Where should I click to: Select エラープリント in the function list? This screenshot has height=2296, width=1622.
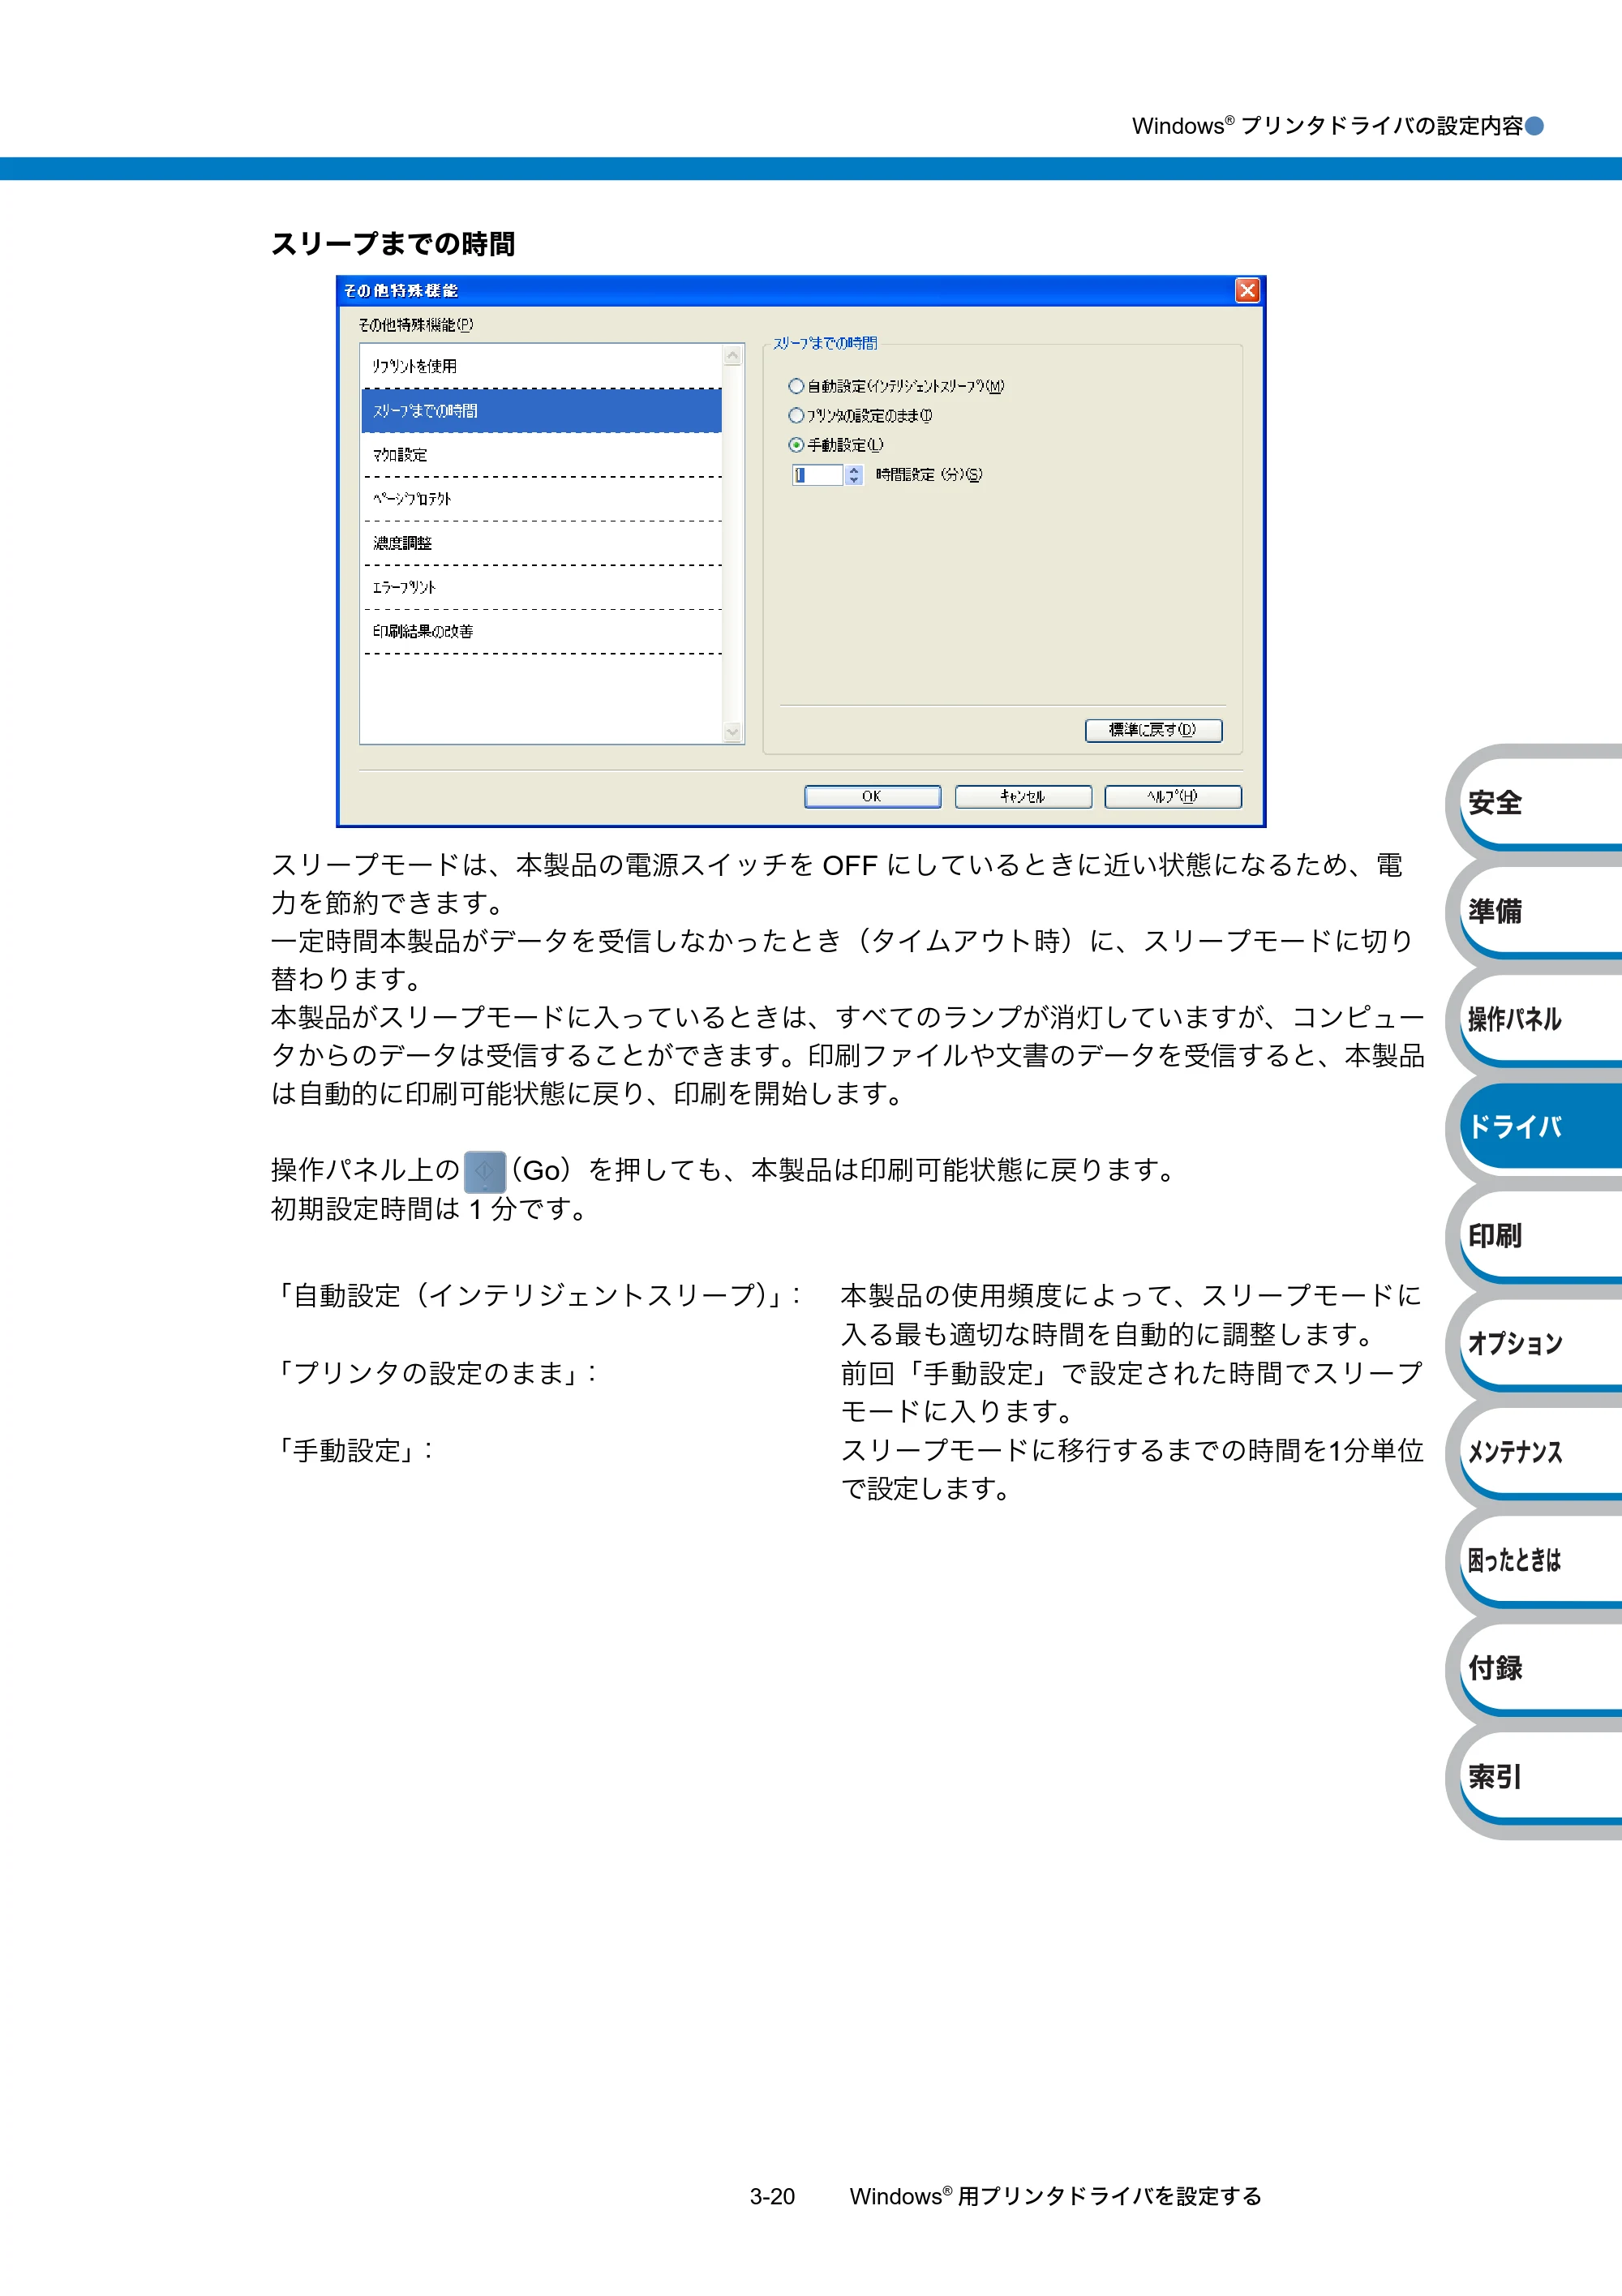click(541, 587)
